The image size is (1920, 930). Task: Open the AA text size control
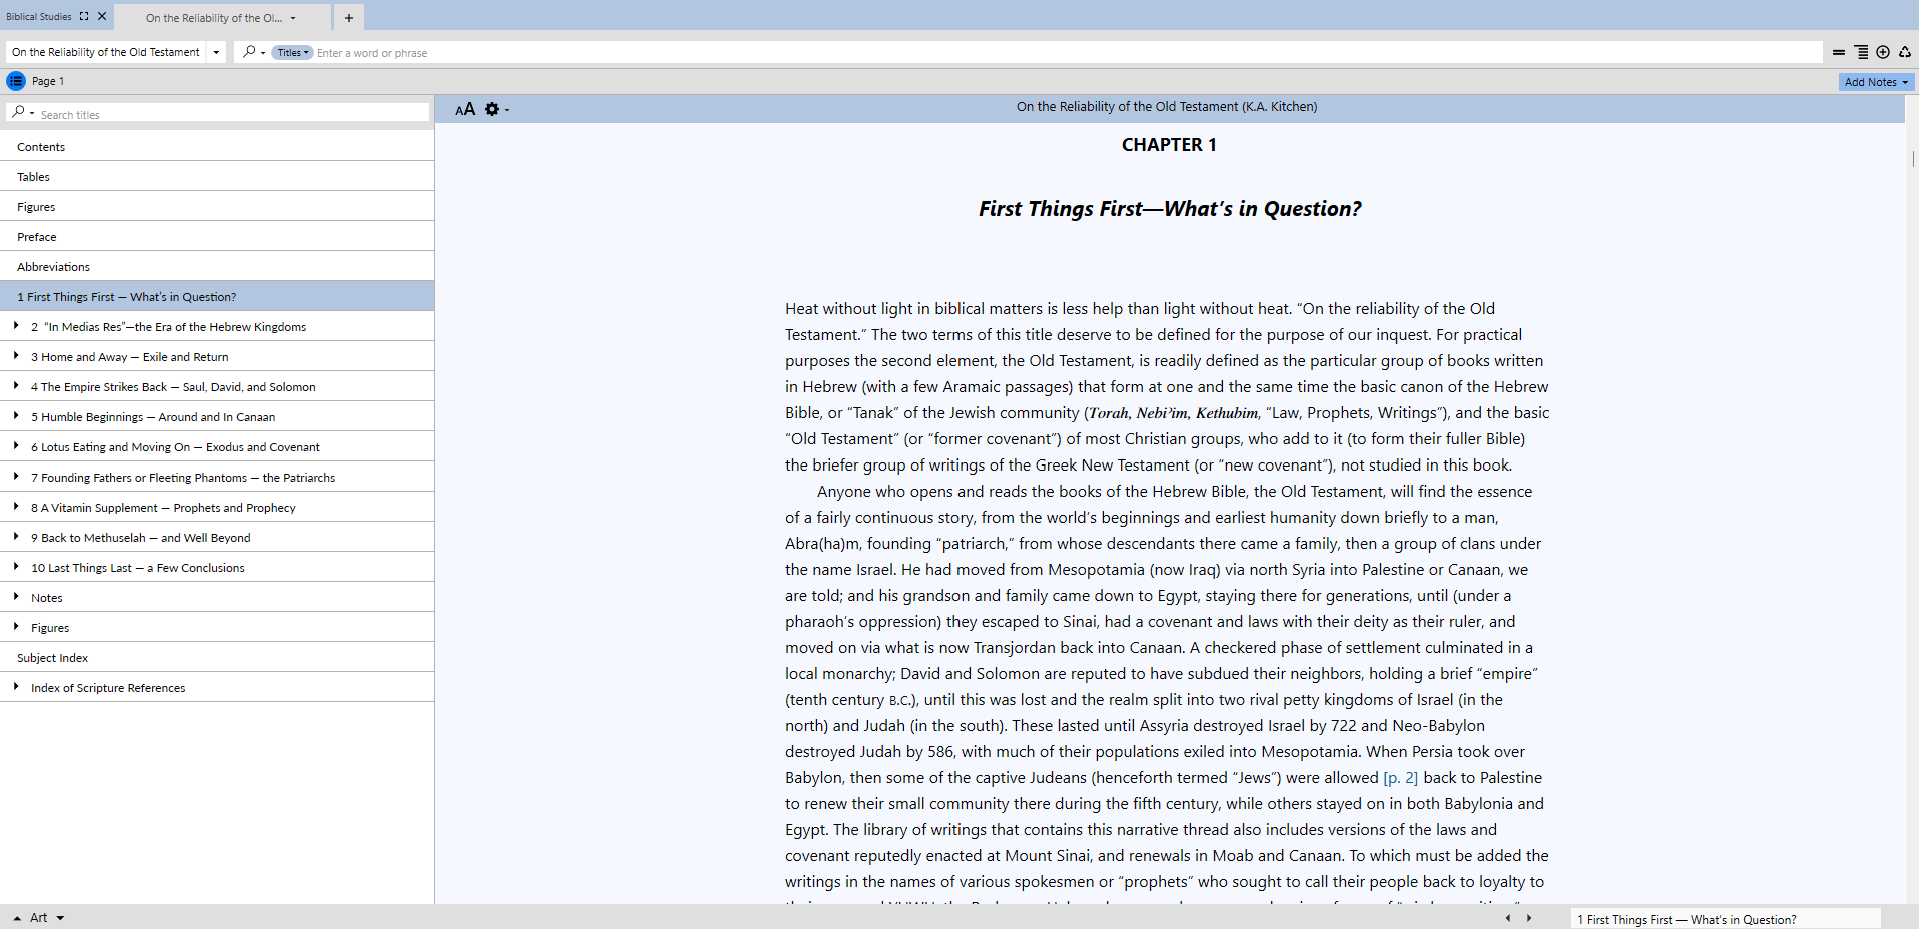(465, 109)
